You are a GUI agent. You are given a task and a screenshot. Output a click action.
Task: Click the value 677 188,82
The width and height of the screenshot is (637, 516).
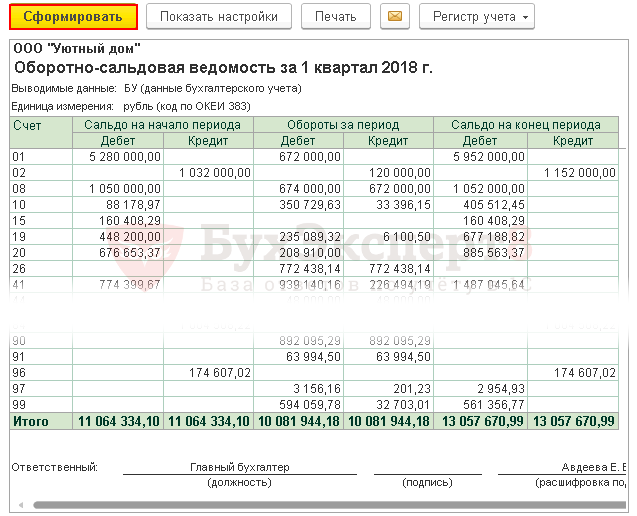click(494, 236)
